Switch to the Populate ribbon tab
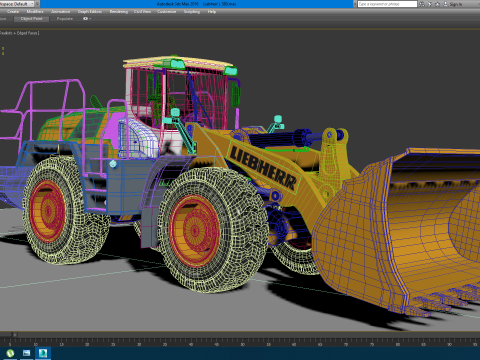 click(x=65, y=19)
